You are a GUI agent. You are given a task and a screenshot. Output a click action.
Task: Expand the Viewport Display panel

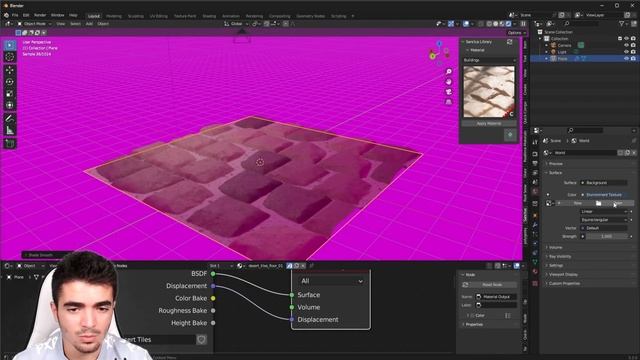click(x=562, y=274)
